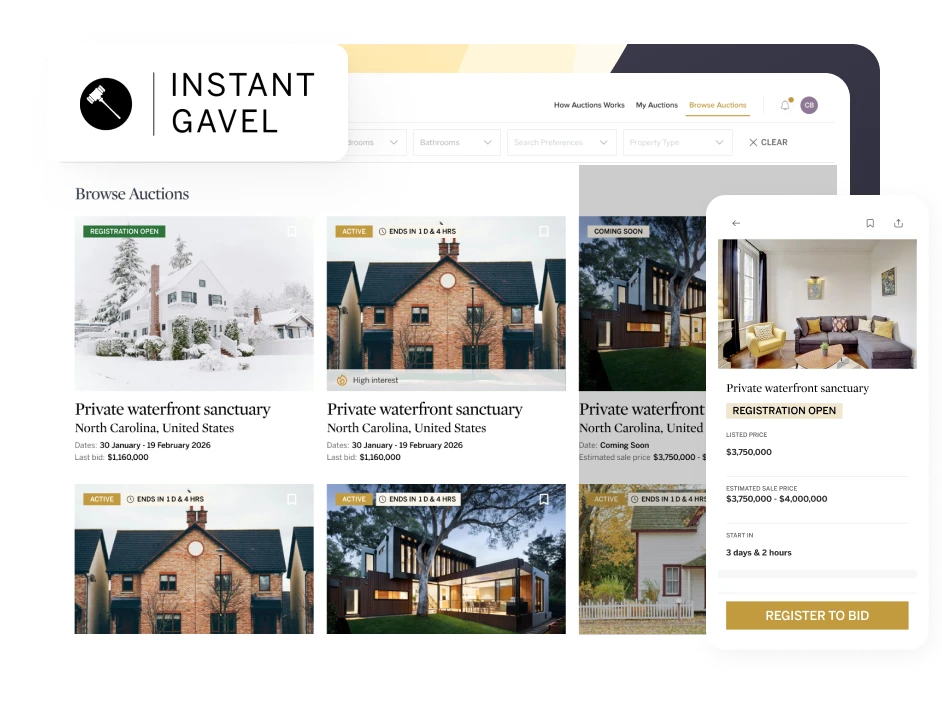Bookmark the top-row brick house listing
Screen dimensions: 942x701
click(x=544, y=231)
